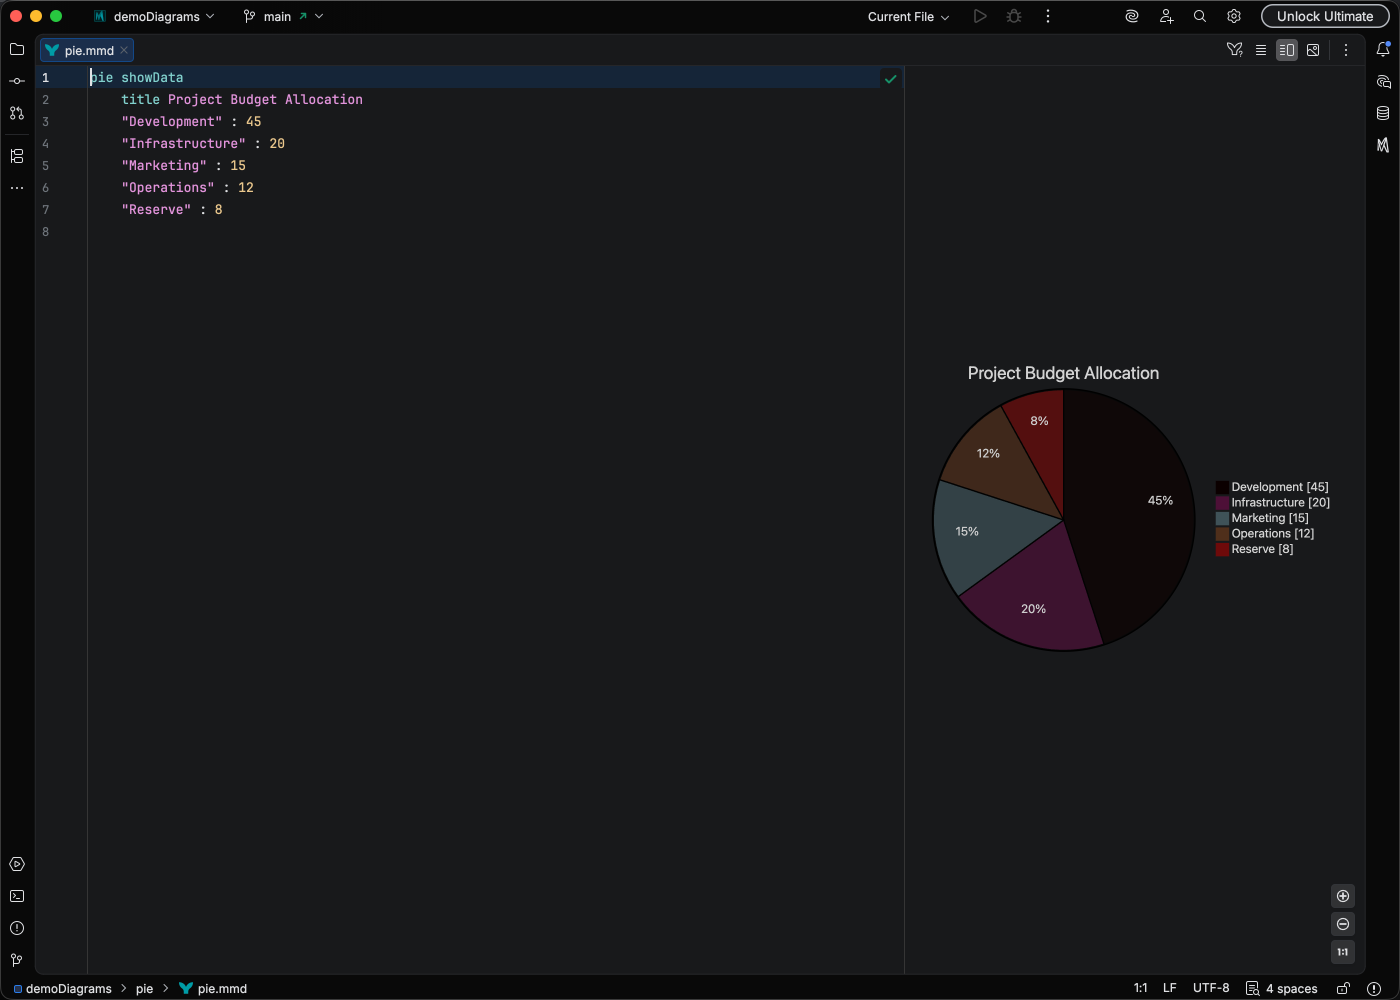Open the Terminal tool window
Viewport: 1400px width, 1000px height.
point(17,896)
